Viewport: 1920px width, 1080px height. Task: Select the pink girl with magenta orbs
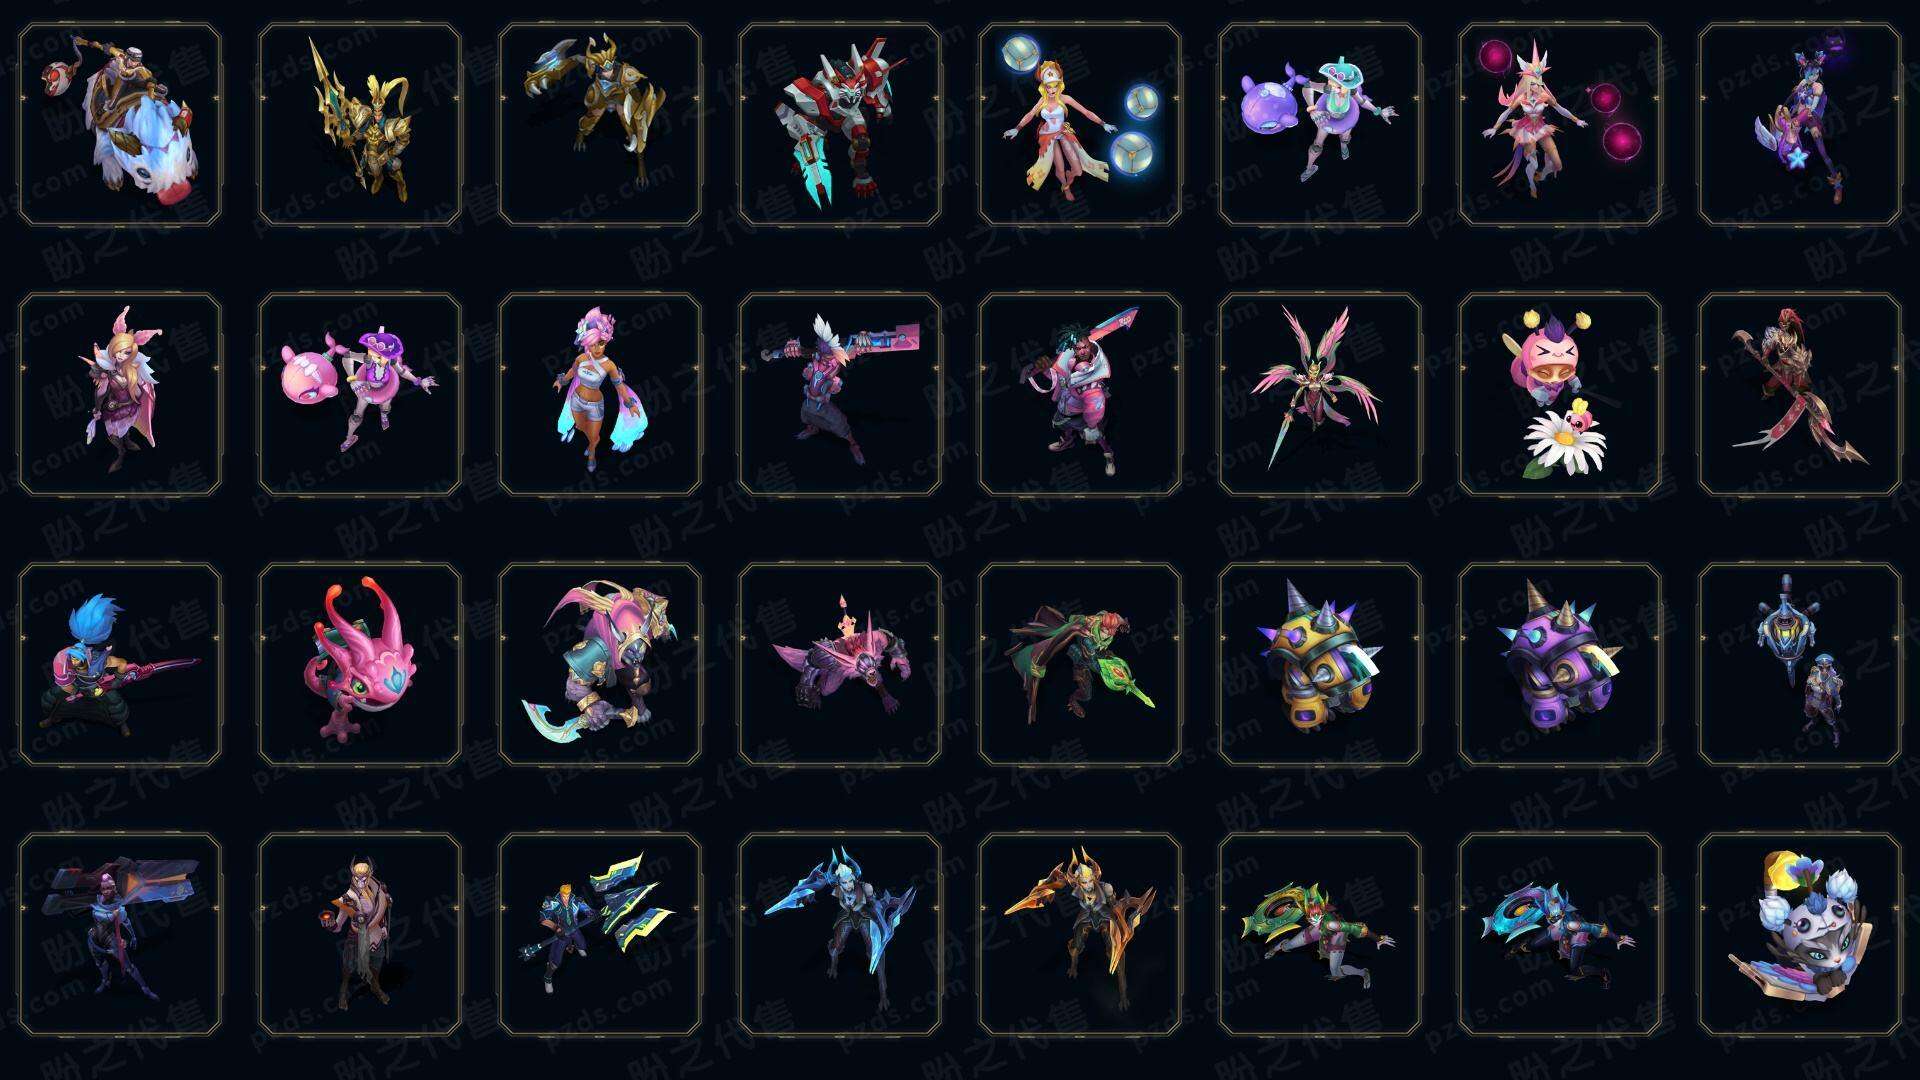(1560, 125)
